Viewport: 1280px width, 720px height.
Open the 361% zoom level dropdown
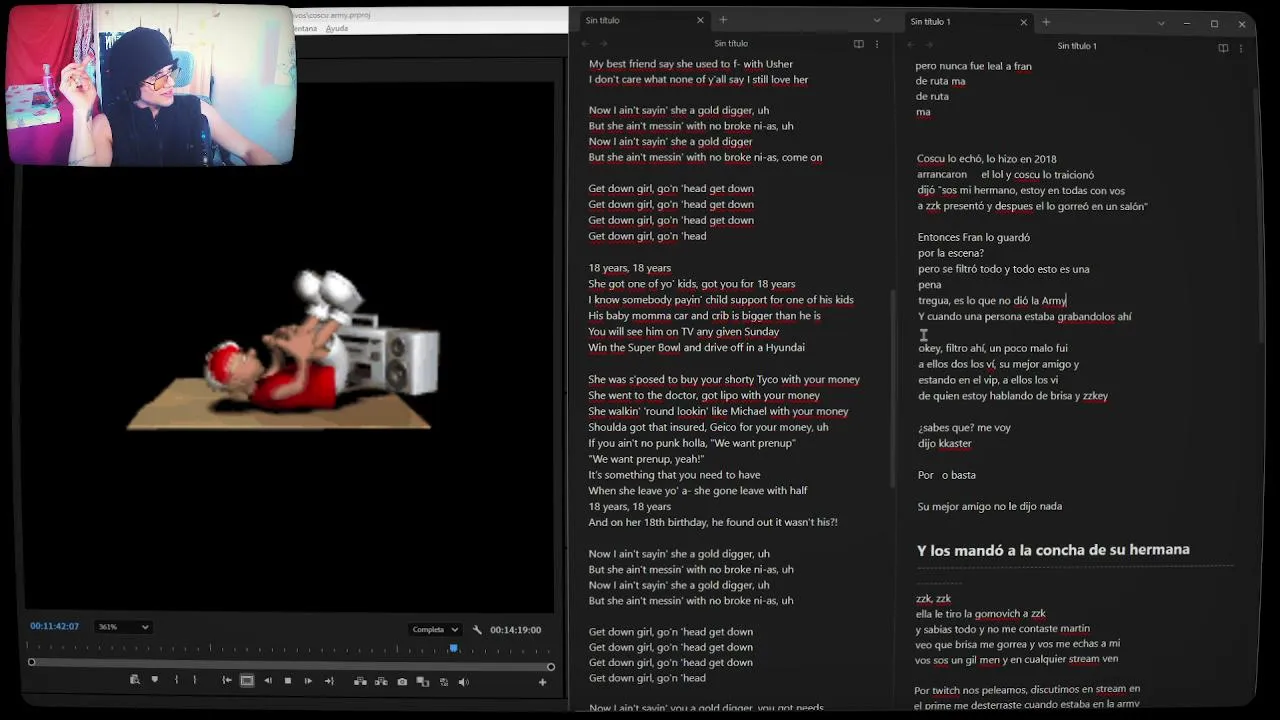pyautogui.click(x=123, y=627)
